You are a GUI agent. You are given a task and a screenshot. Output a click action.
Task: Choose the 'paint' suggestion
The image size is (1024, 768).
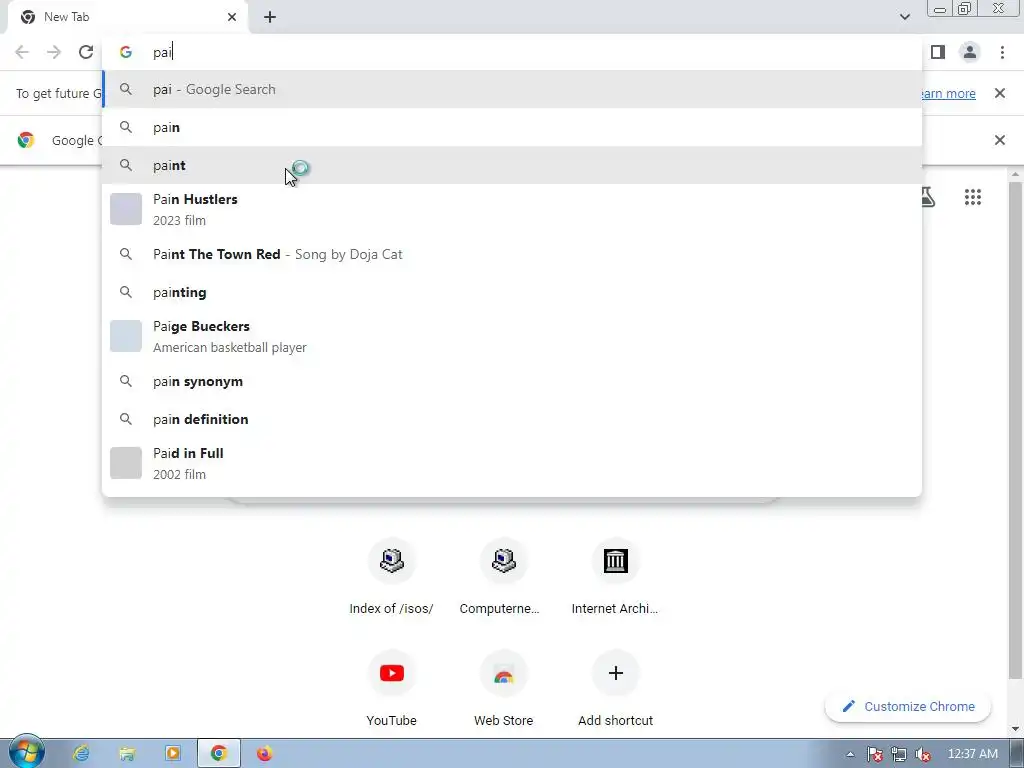(x=512, y=165)
